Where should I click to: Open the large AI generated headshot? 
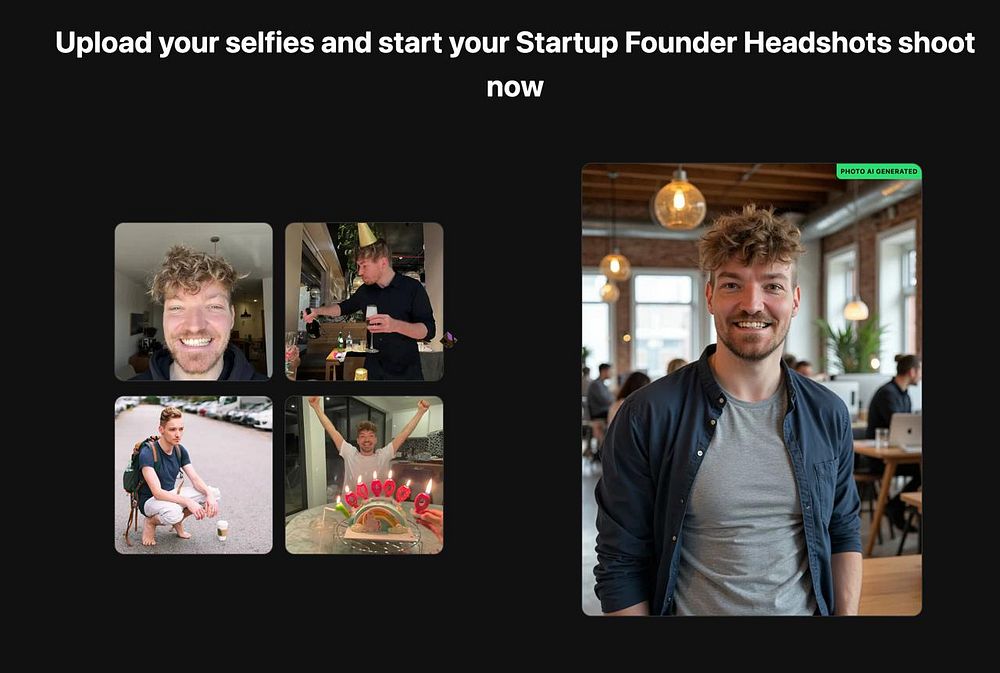pyautogui.click(x=751, y=389)
